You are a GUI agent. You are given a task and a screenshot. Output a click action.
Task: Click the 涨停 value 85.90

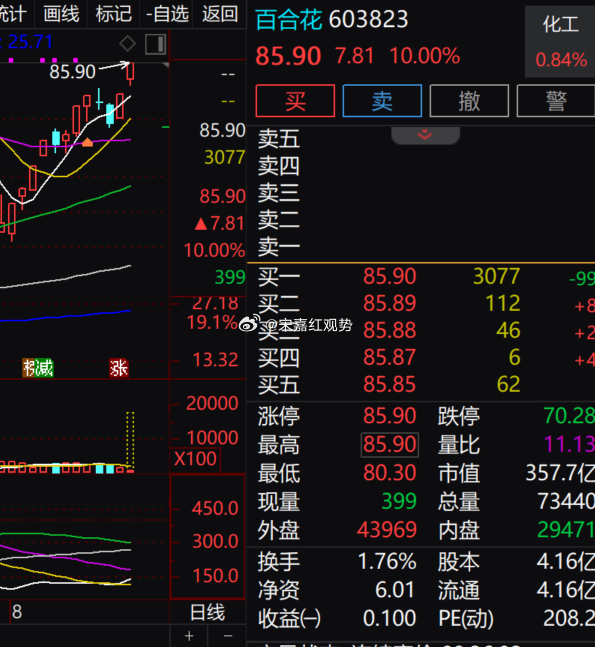click(390, 416)
